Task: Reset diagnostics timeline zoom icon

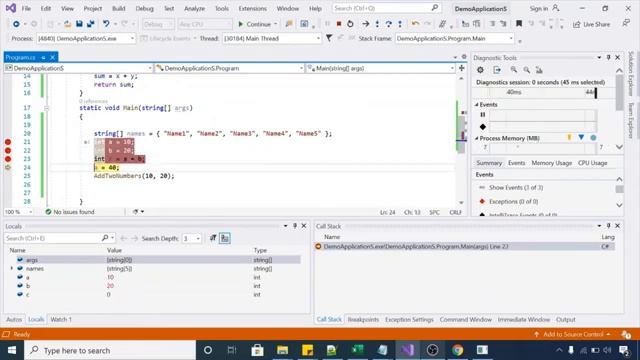Action: (x=539, y=70)
